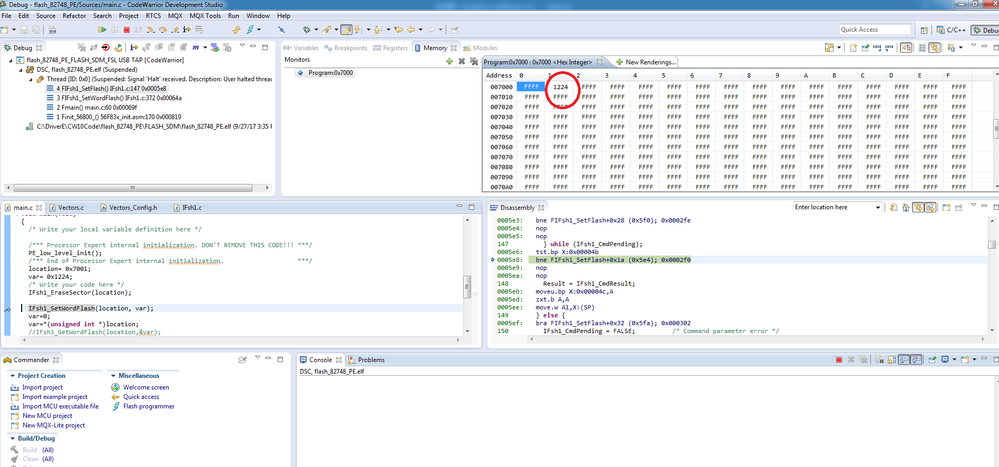Click the Flash programmer icon in Commander
999x467 pixels.
tap(117, 406)
